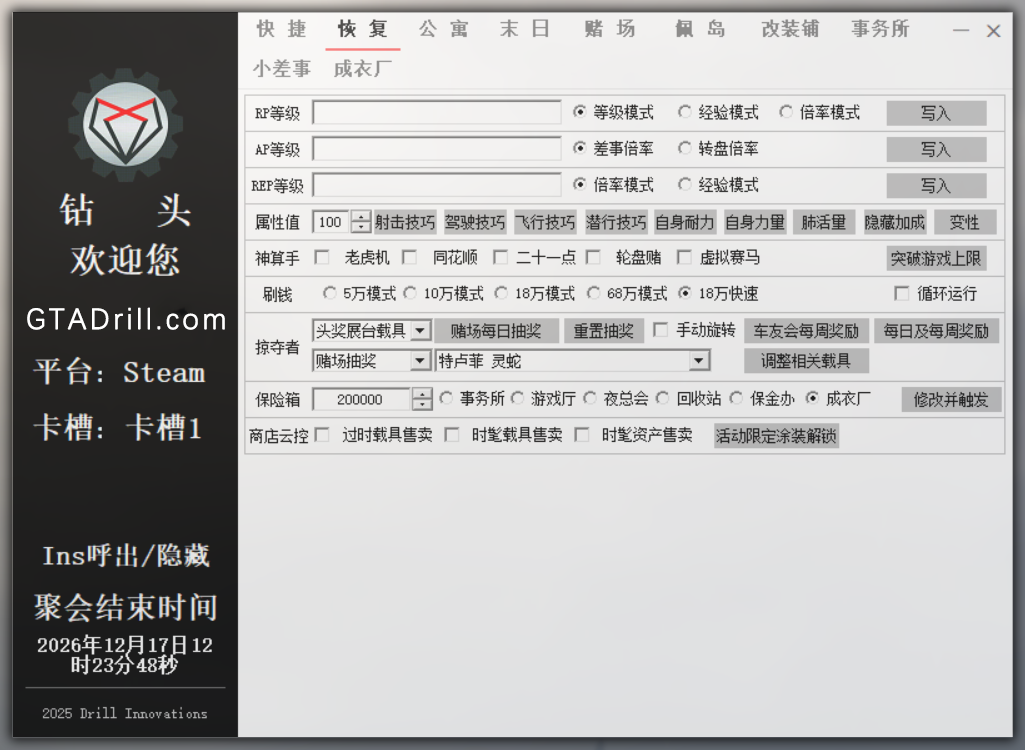Expand the 特卢菲 灵蛇 vehicle dropdown
The image size is (1025, 750).
coord(573,360)
